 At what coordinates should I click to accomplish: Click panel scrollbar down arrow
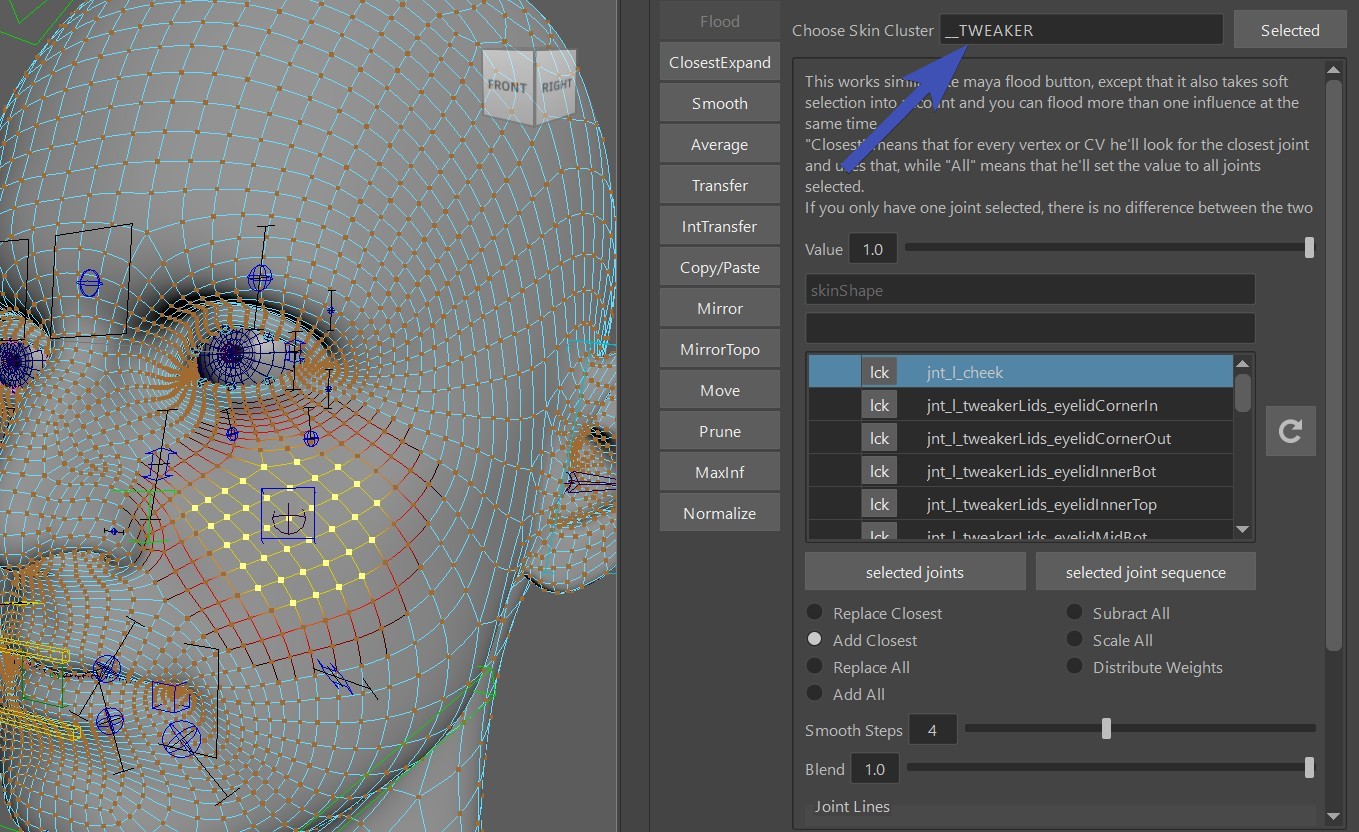[x=1333, y=817]
